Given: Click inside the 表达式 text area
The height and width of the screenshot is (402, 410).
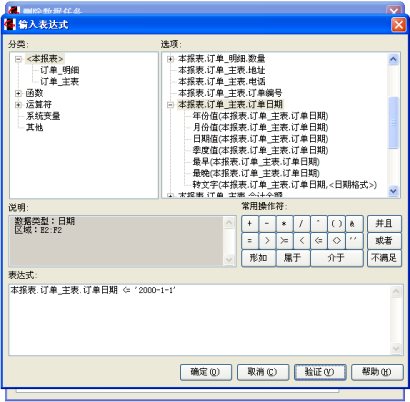Looking at the screenshot, I should point(200,320).
